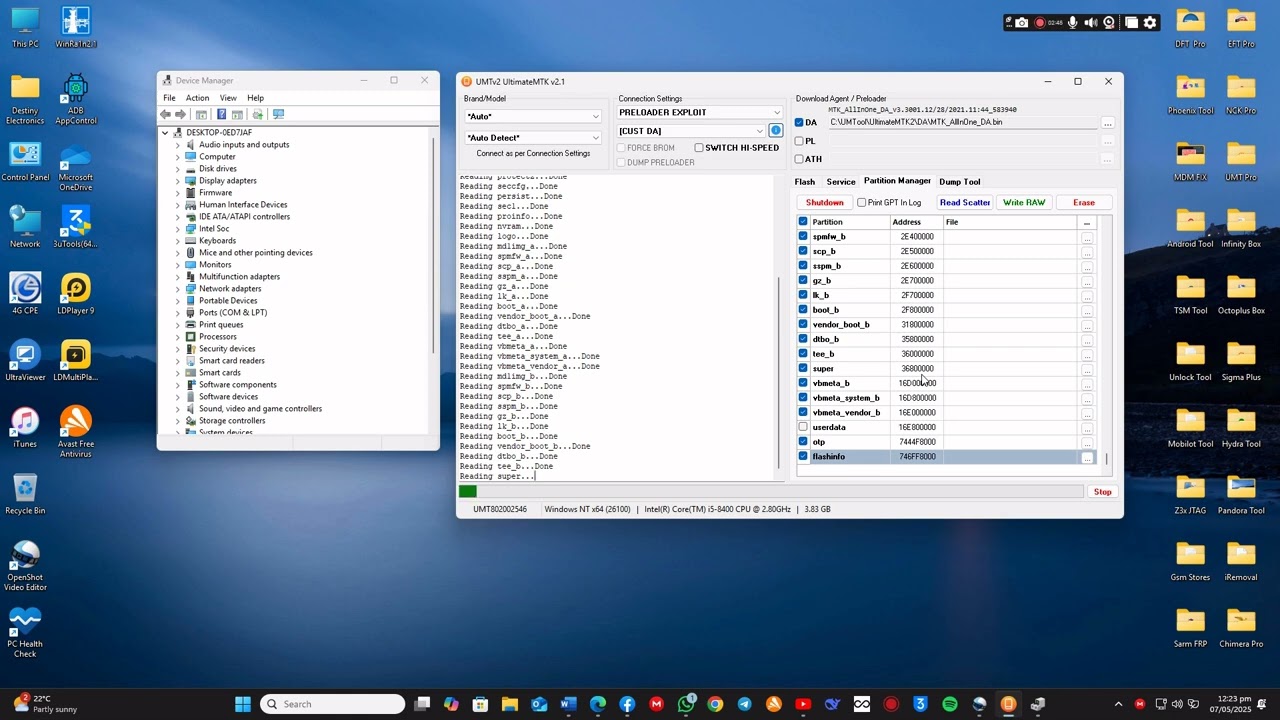This screenshot has height=720, width=1280.
Task: Click the Windows Start button
Action: pos(243,704)
